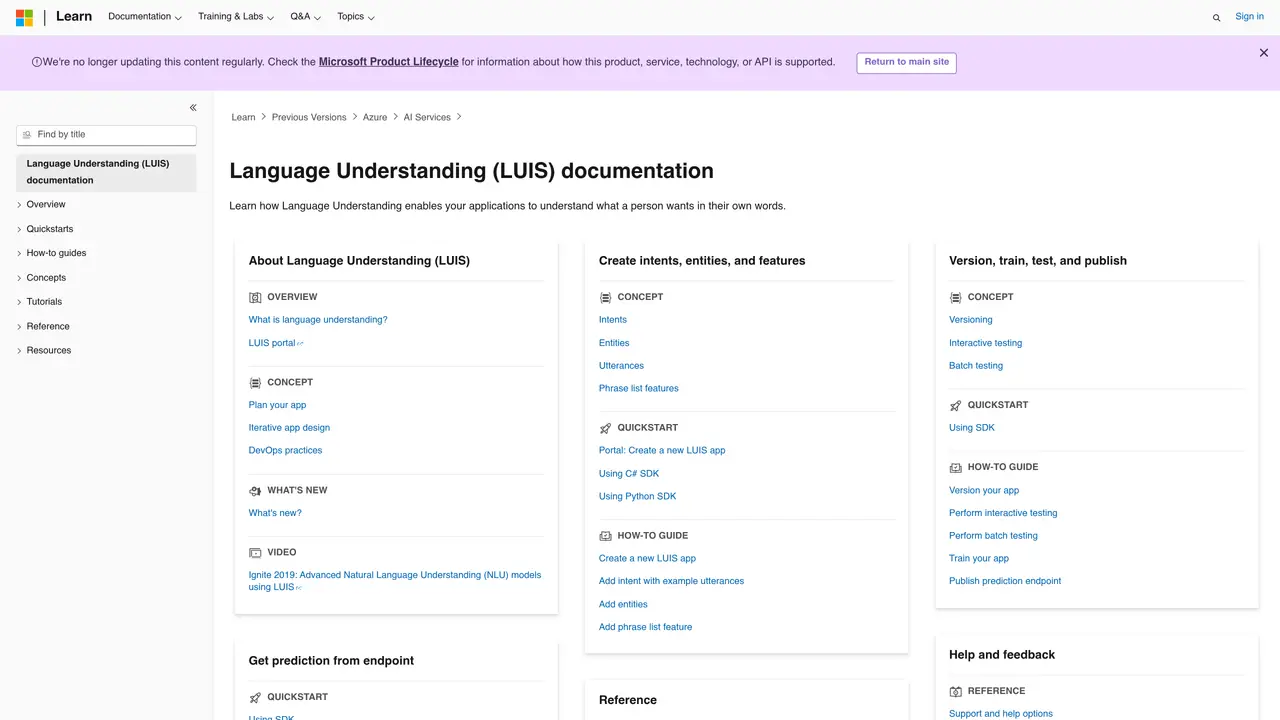Click the Video icon in About card
Image resolution: width=1280 pixels, height=720 pixels.
tap(255, 553)
